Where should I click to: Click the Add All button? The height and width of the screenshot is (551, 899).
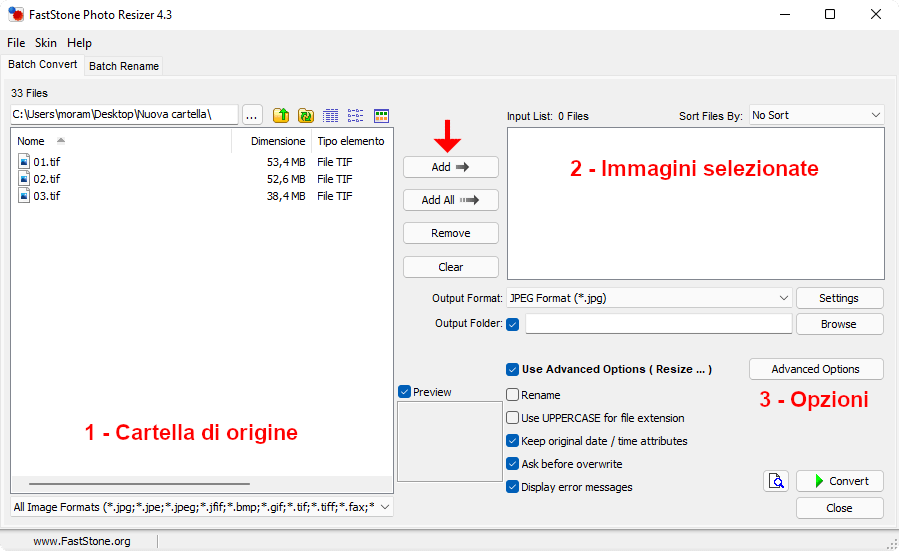click(x=451, y=200)
